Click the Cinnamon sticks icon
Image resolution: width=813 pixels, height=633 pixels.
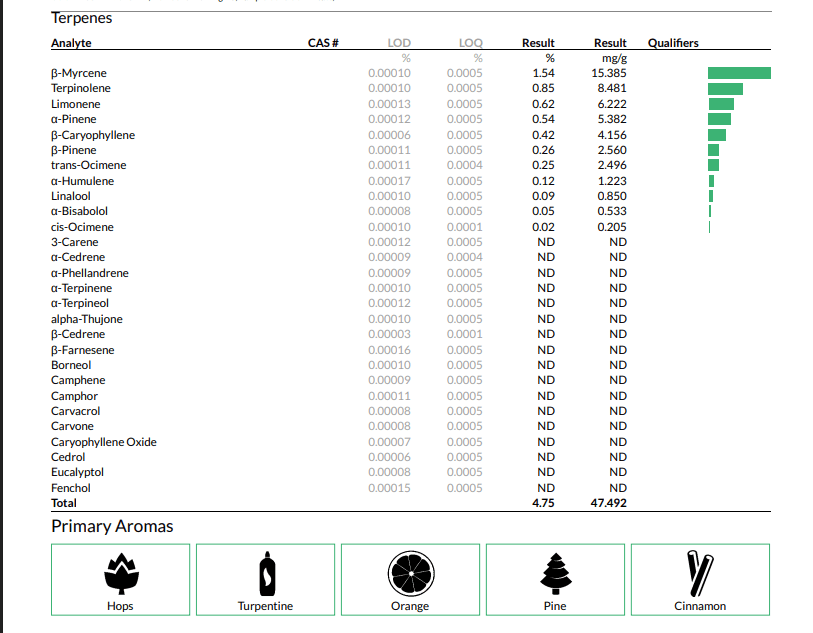[x=700, y=573]
